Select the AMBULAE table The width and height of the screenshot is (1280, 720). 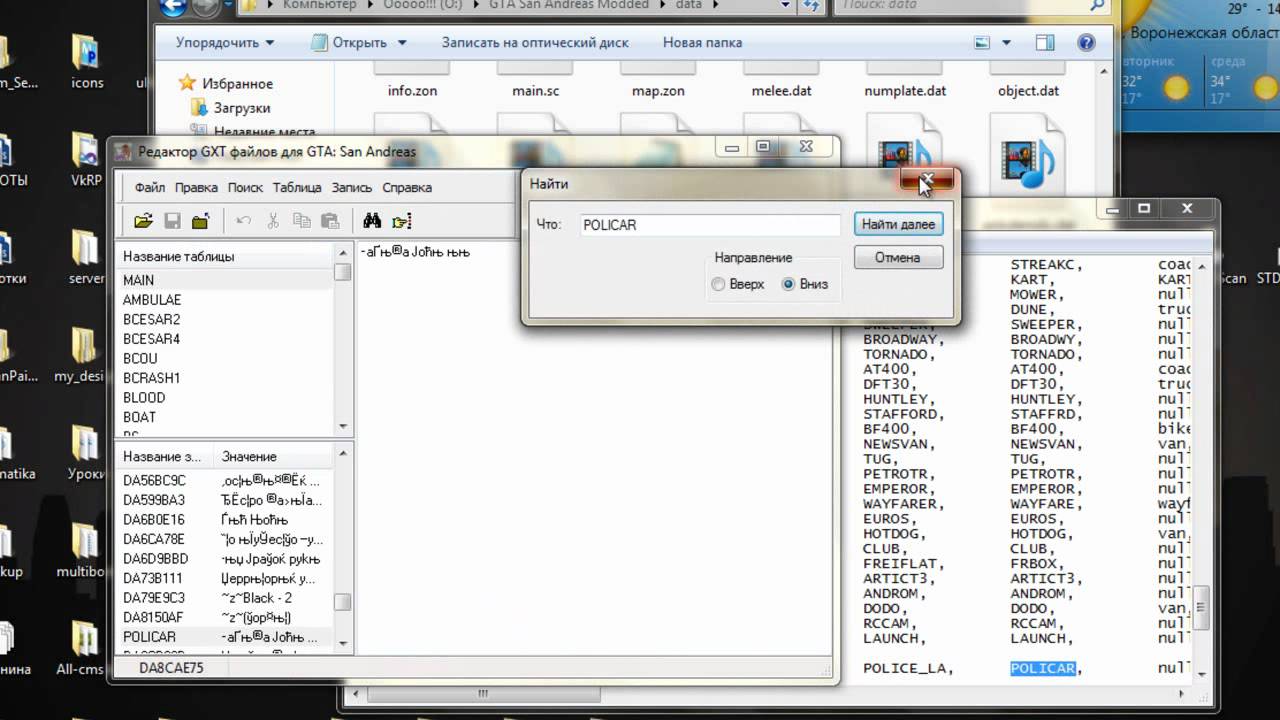(225, 300)
